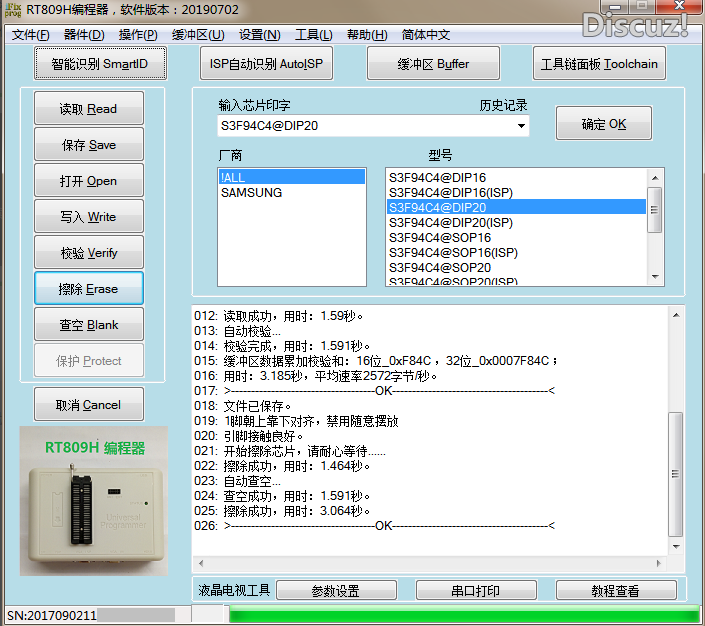Select model S3F94C4@DIP20
The width and height of the screenshot is (705, 626).
click(x=516, y=207)
